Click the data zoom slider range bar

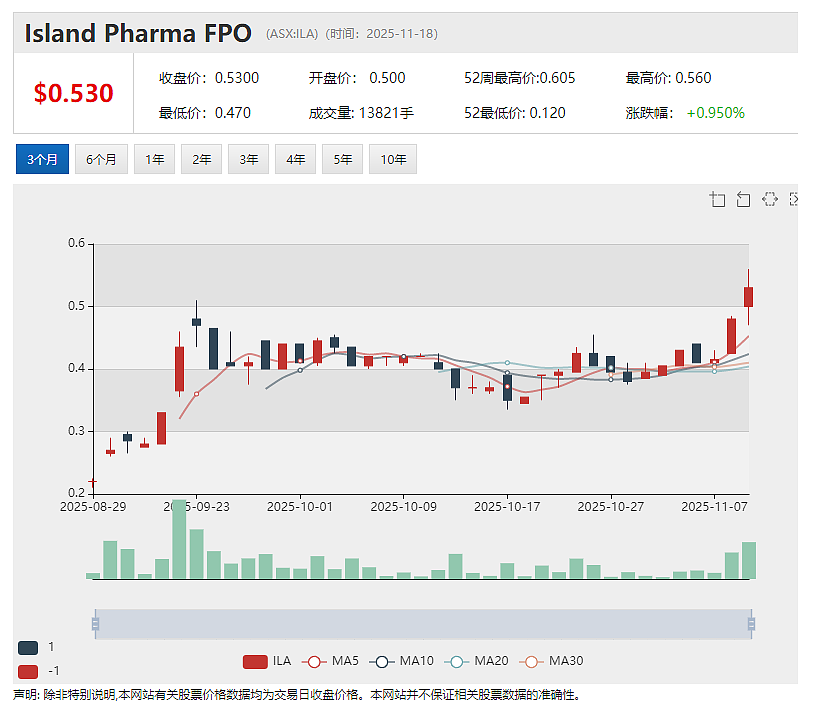423,624
